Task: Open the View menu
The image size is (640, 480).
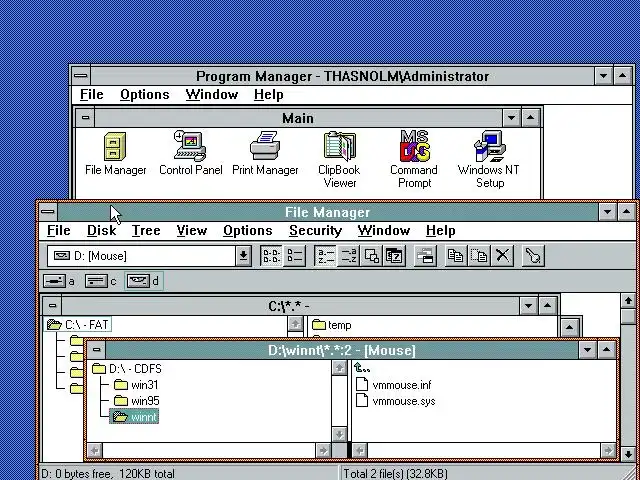Action: (191, 231)
